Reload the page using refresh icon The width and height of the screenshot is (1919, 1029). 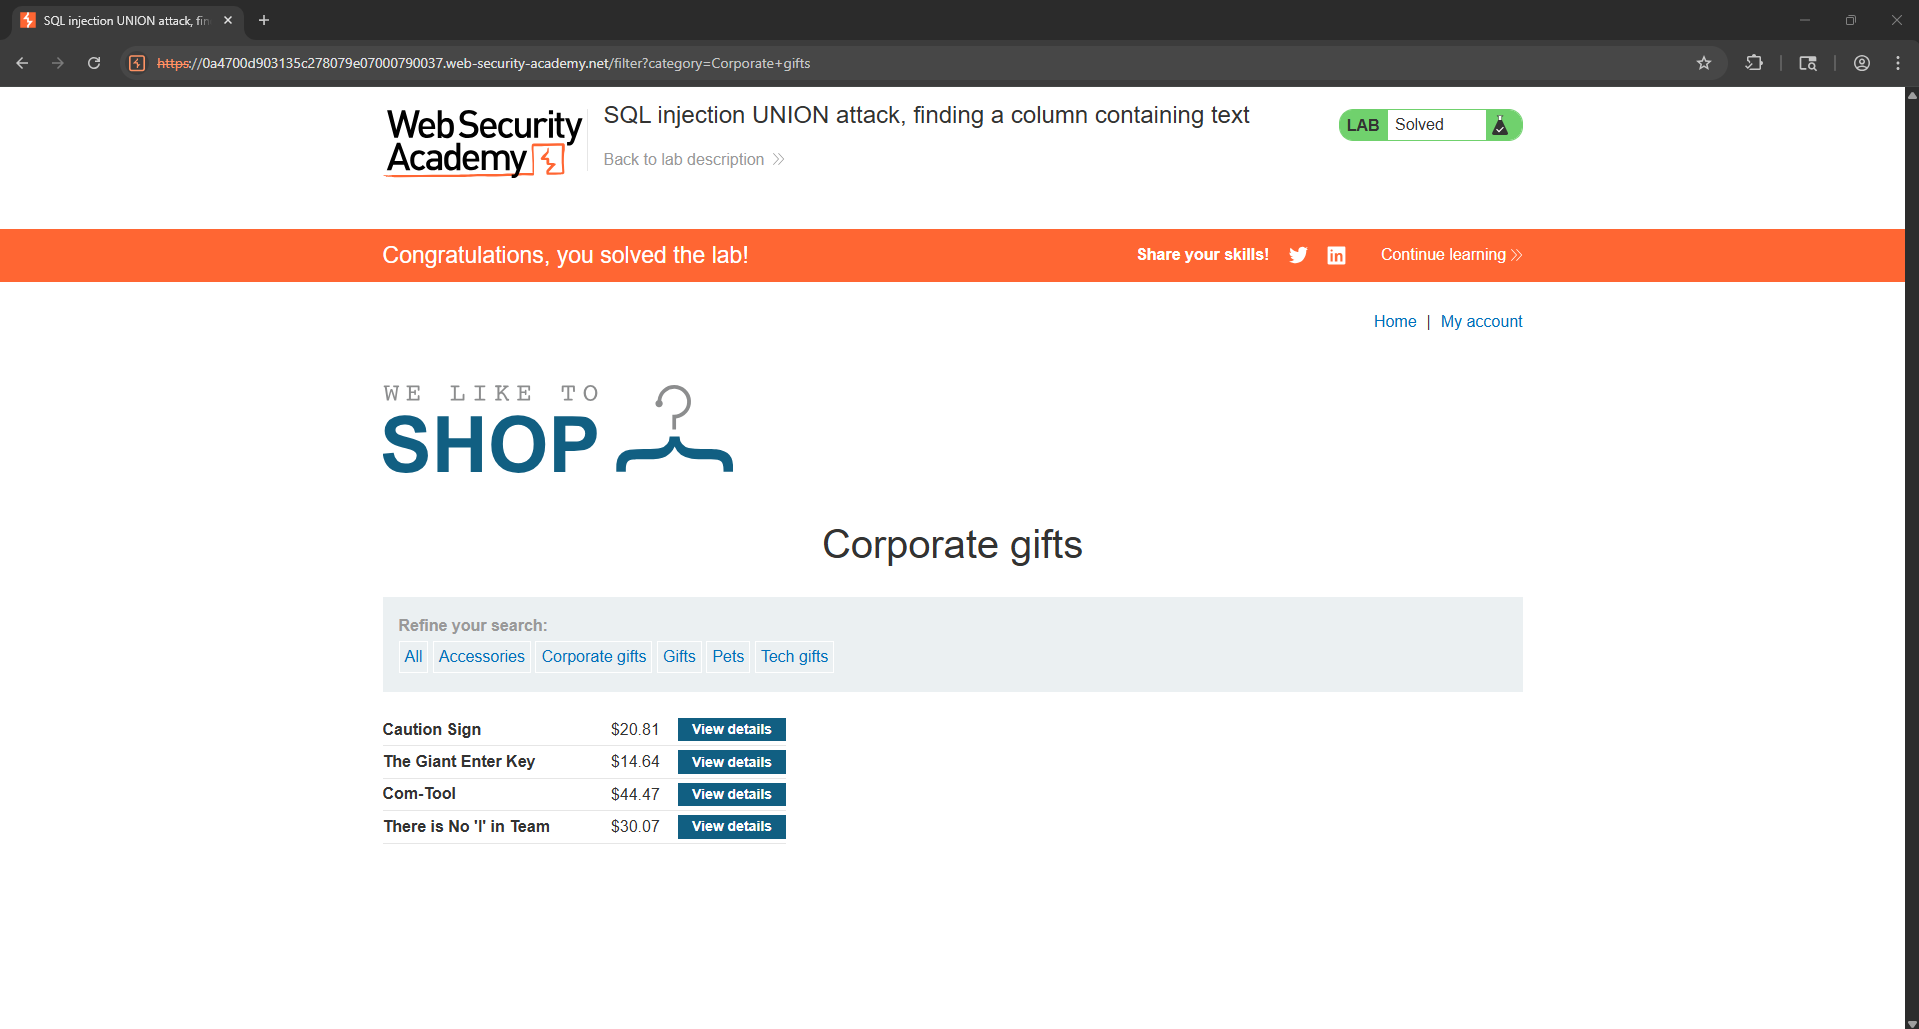tap(94, 63)
